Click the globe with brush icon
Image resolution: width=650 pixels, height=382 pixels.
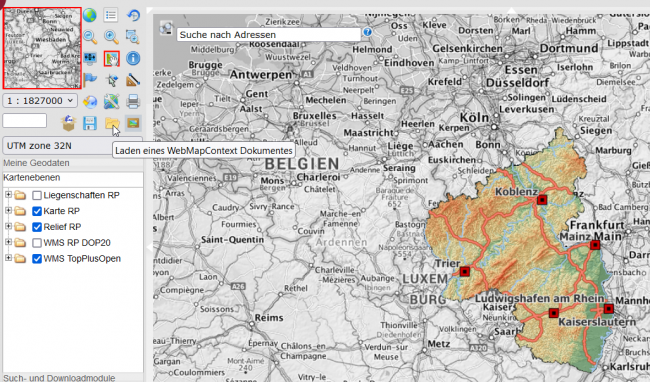(x=90, y=102)
